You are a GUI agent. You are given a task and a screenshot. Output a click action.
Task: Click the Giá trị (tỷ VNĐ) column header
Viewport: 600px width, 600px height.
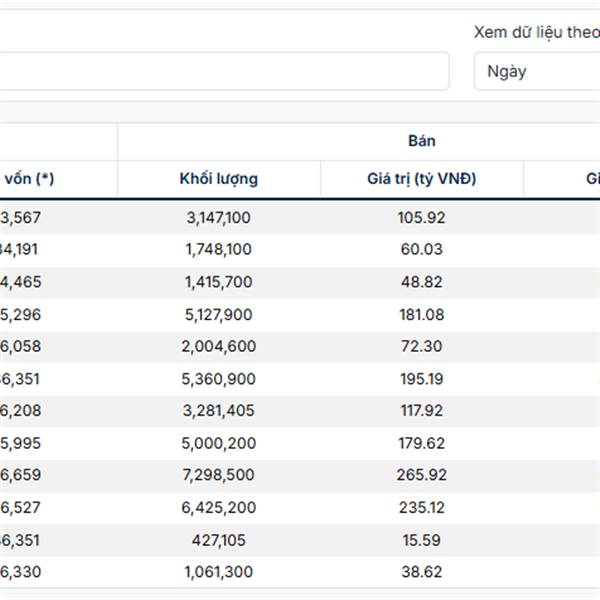coord(421,179)
